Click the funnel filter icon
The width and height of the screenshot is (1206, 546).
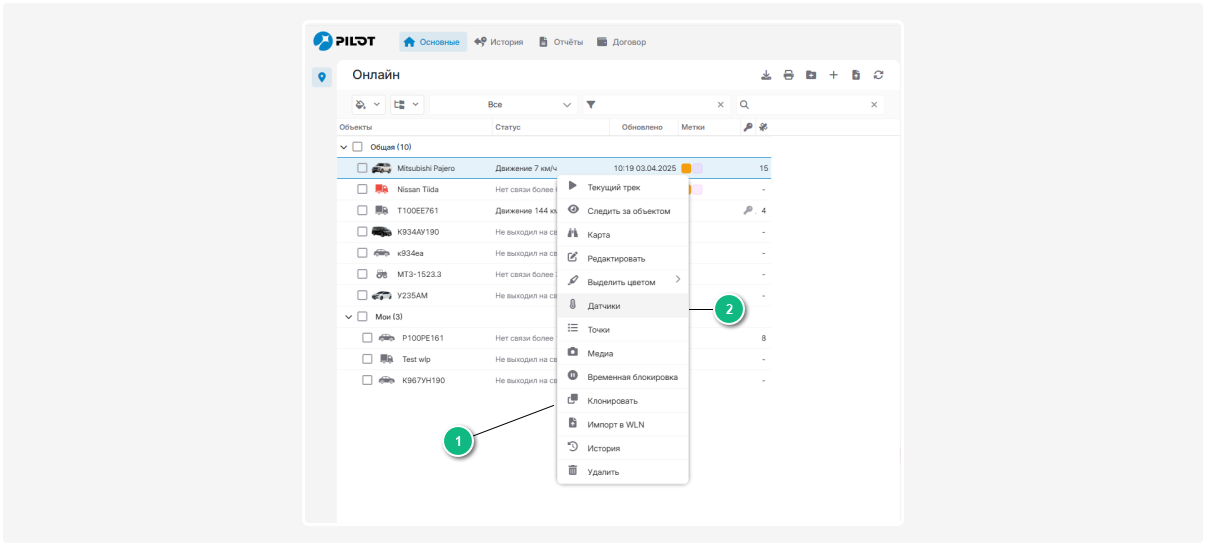tap(591, 104)
